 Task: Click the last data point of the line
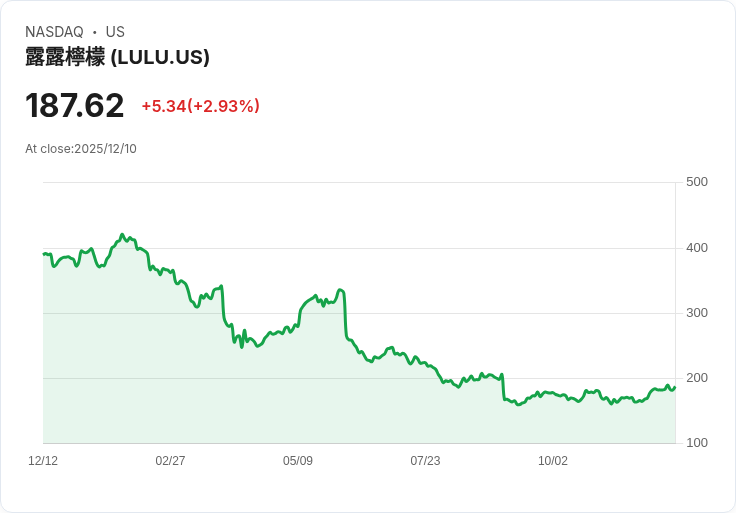tap(675, 388)
